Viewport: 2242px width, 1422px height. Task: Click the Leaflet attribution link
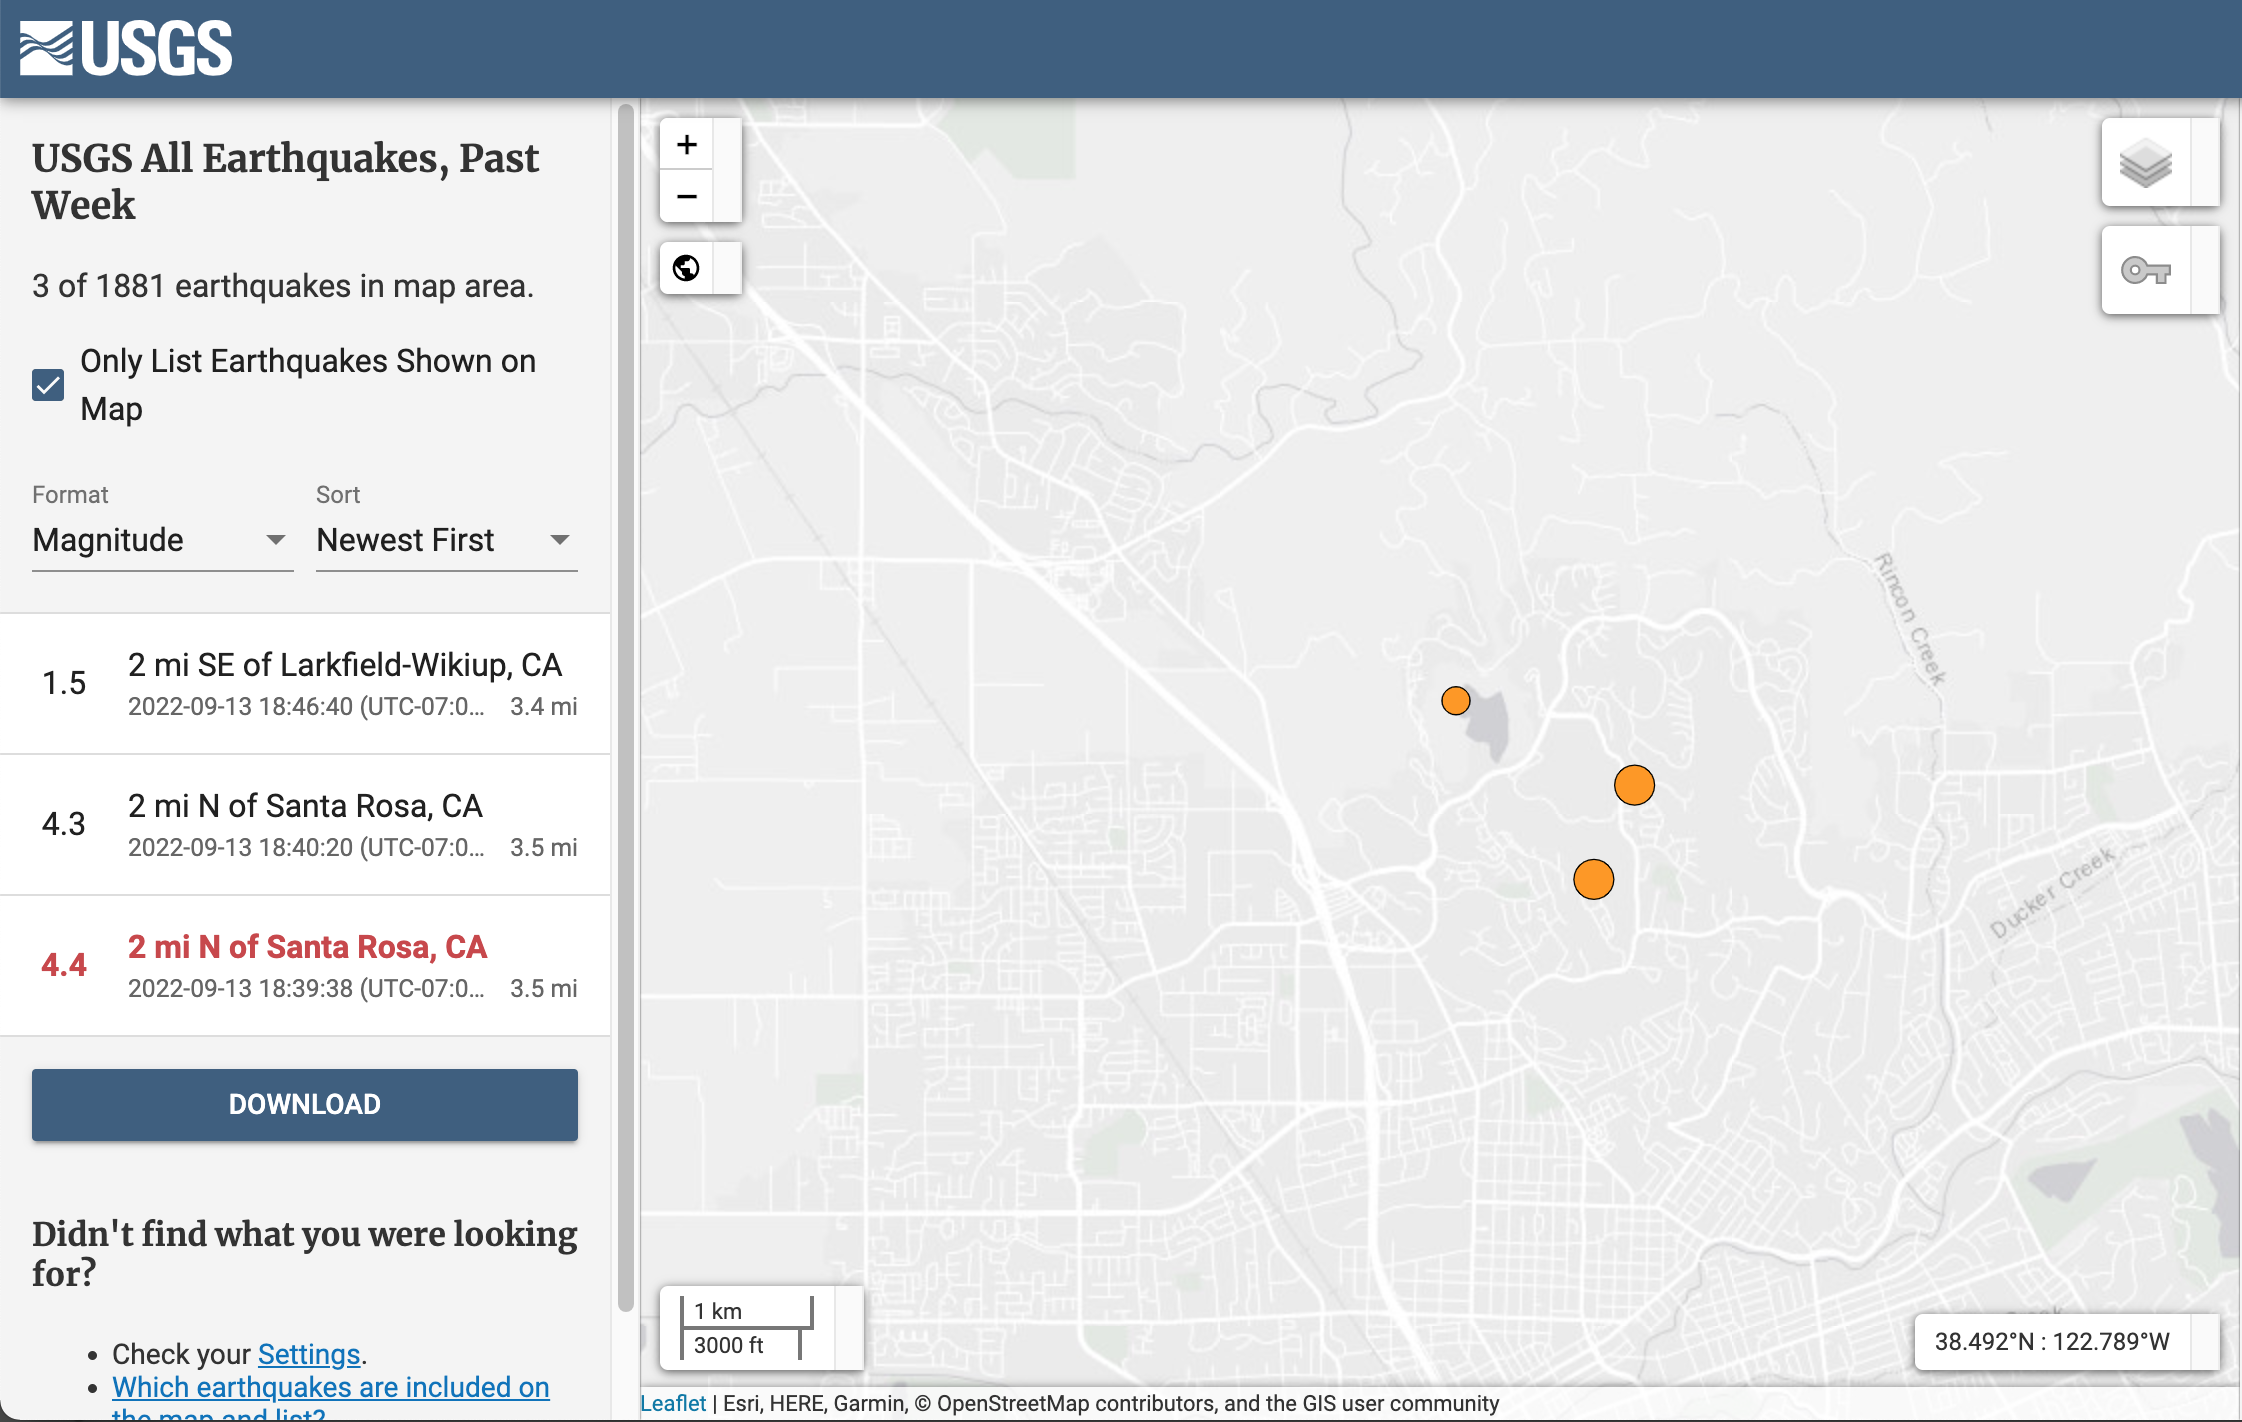pyautogui.click(x=672, y=1403)
